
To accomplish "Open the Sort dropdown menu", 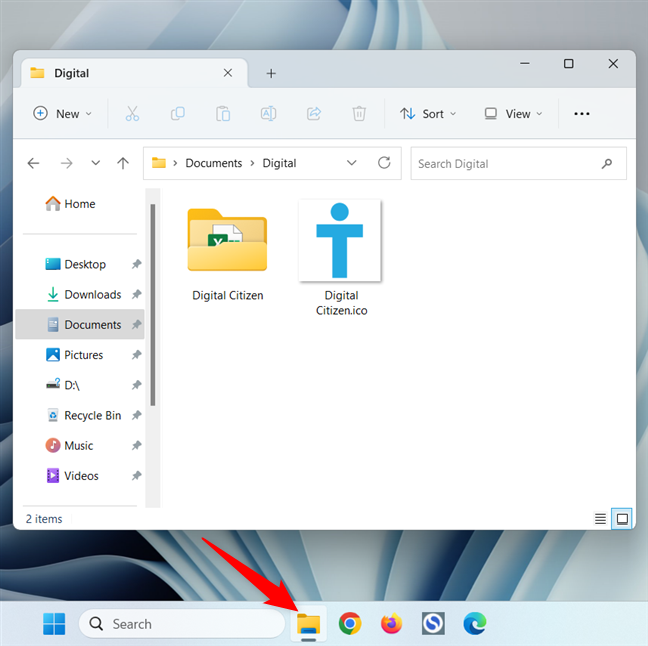I will [428, 114].
